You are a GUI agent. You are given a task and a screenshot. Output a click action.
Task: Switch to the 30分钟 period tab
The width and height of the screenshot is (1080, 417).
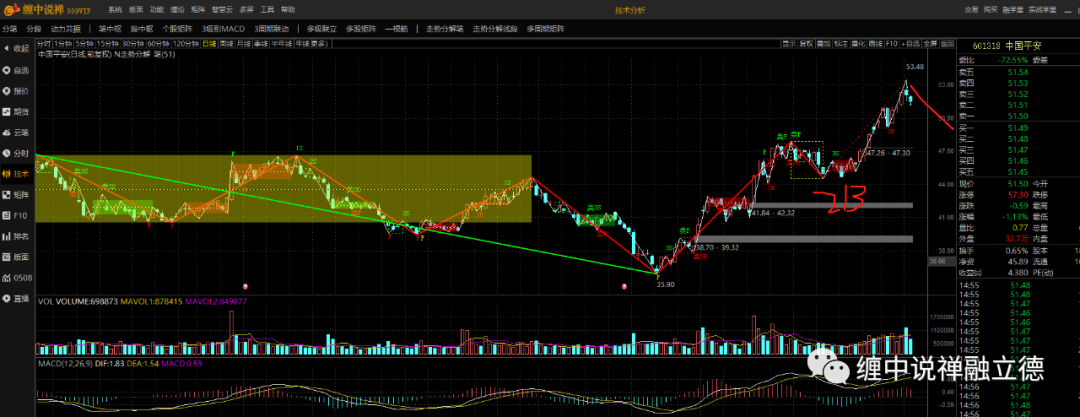[x=133, y=43]
